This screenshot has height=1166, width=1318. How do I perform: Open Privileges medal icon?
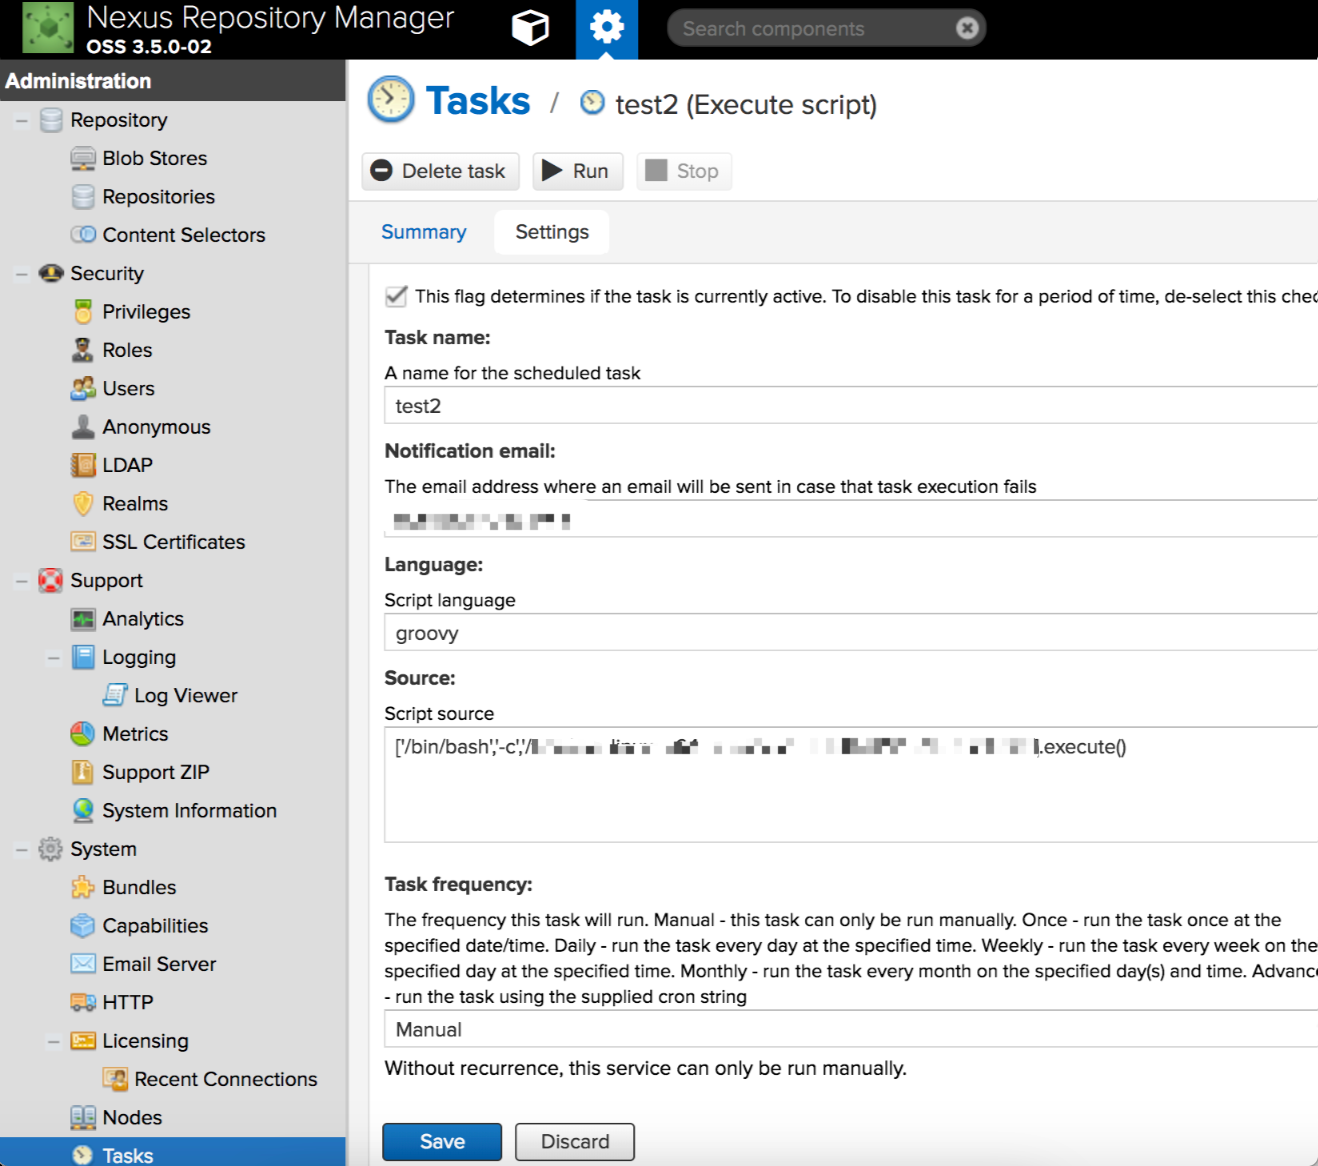pos(83,312)
